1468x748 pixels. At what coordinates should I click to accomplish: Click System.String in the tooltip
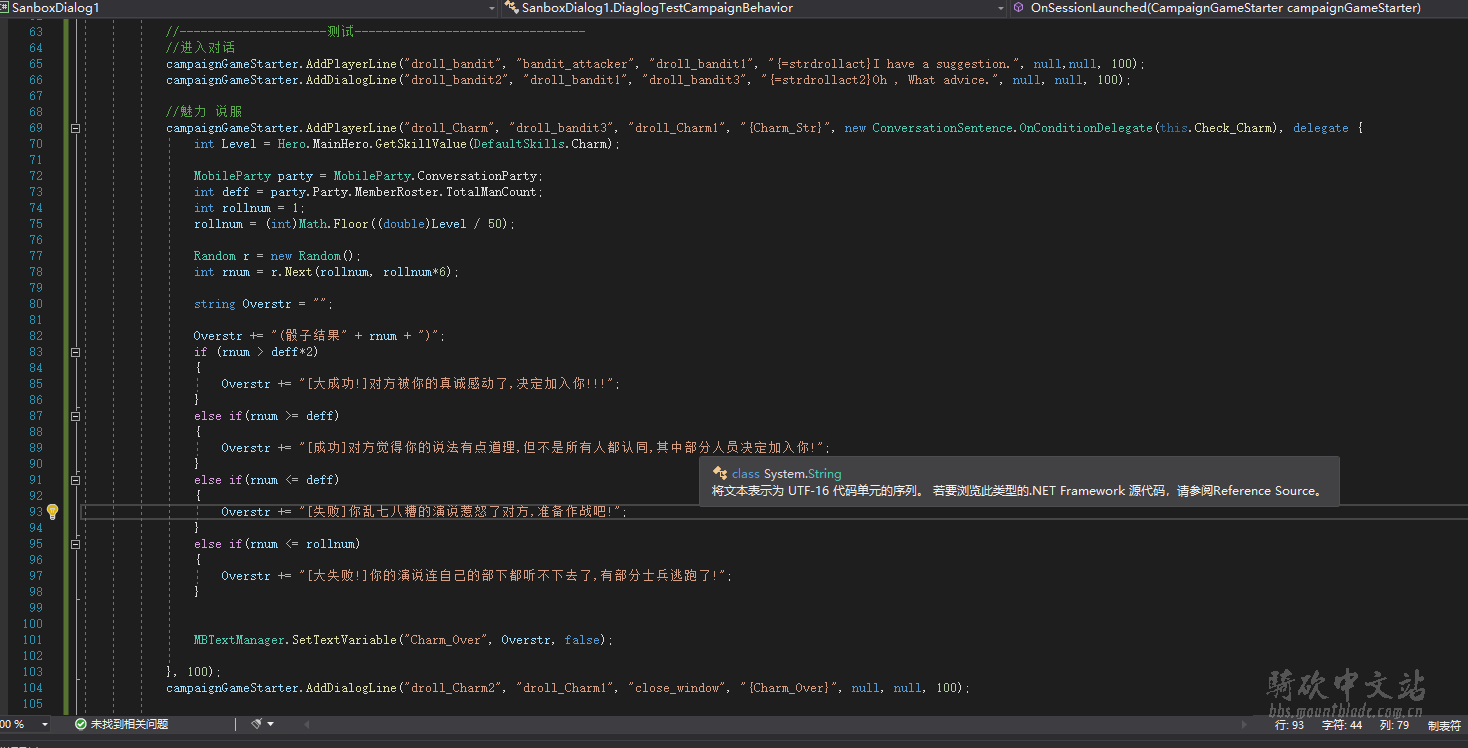coord(802,474)
